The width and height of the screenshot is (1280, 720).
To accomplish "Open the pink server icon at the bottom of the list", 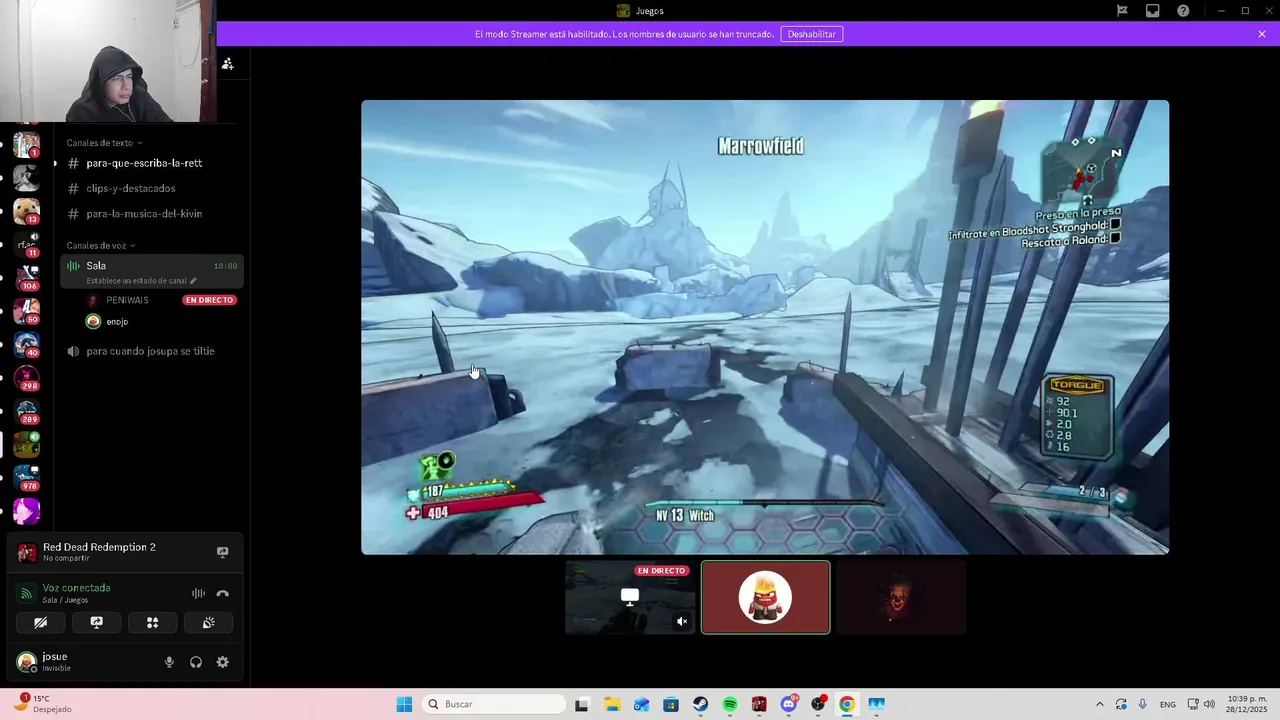I will click(x=26, y=511).
